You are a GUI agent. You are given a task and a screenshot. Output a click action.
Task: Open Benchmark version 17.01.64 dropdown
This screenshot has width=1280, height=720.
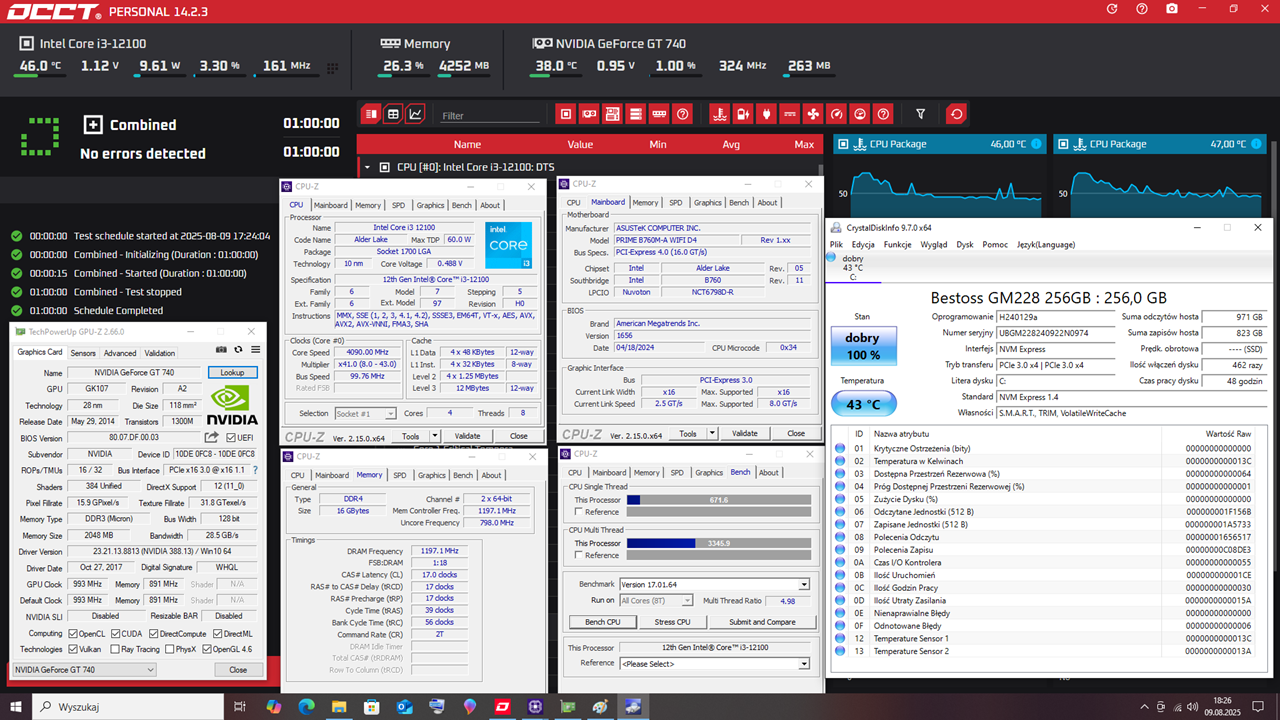(714, 585)
